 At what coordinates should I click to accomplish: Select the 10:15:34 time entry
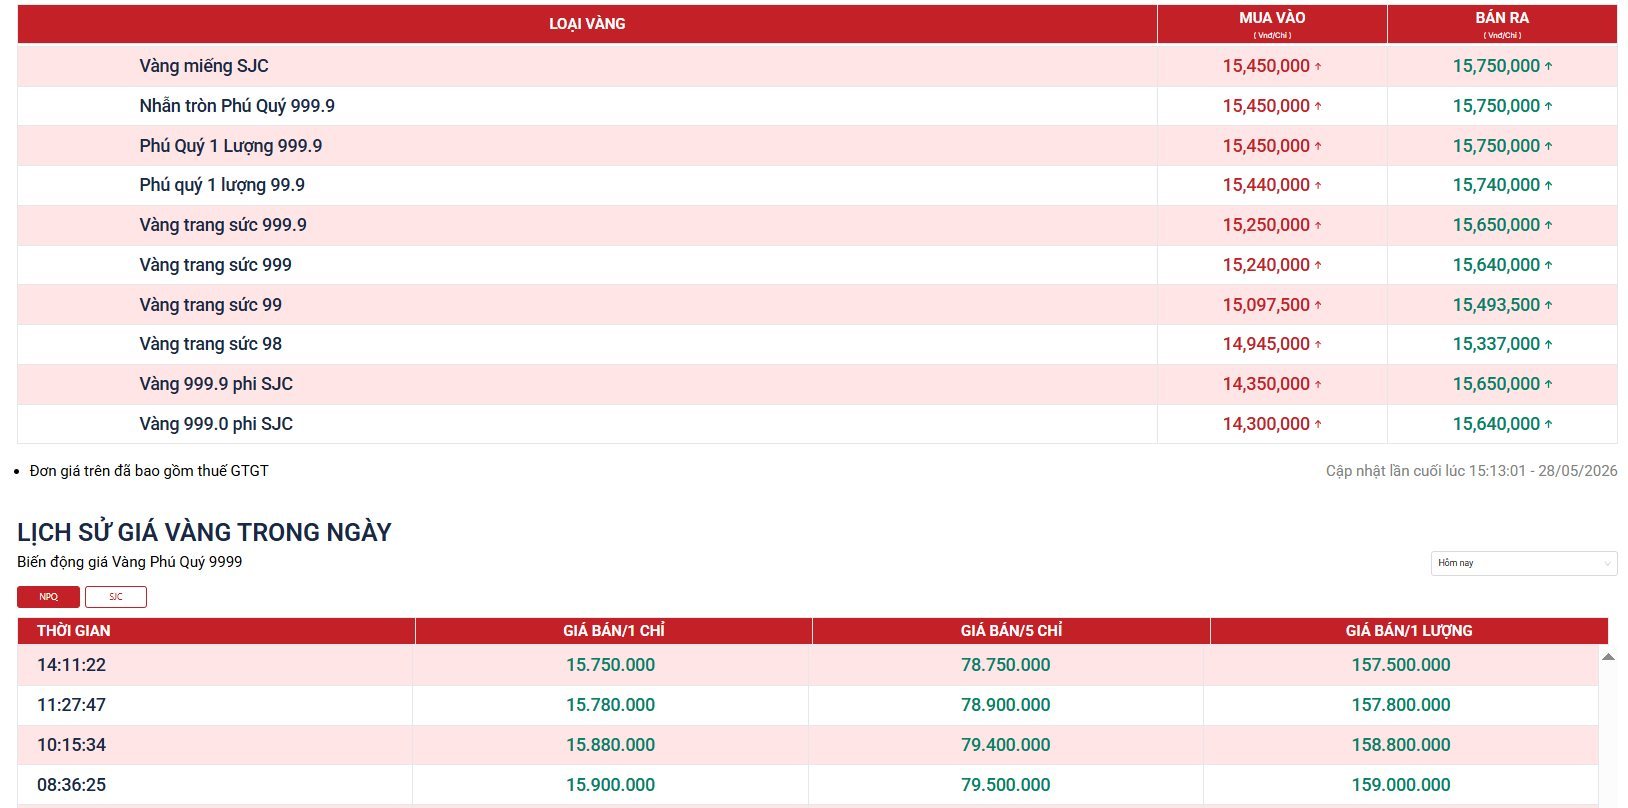click(x=71, y=745)
